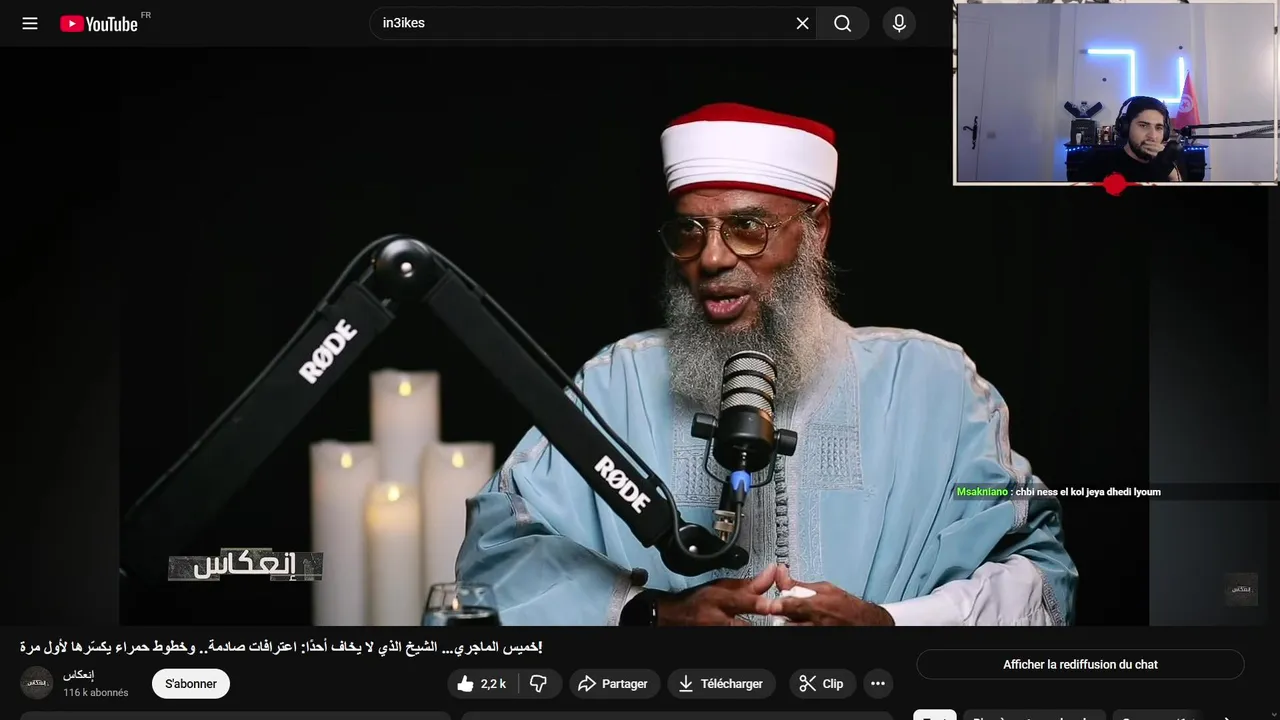The height and width of the screenshot is (720, 1280).
Task: Like the video with thumbs up
Action: click(481, 684)
